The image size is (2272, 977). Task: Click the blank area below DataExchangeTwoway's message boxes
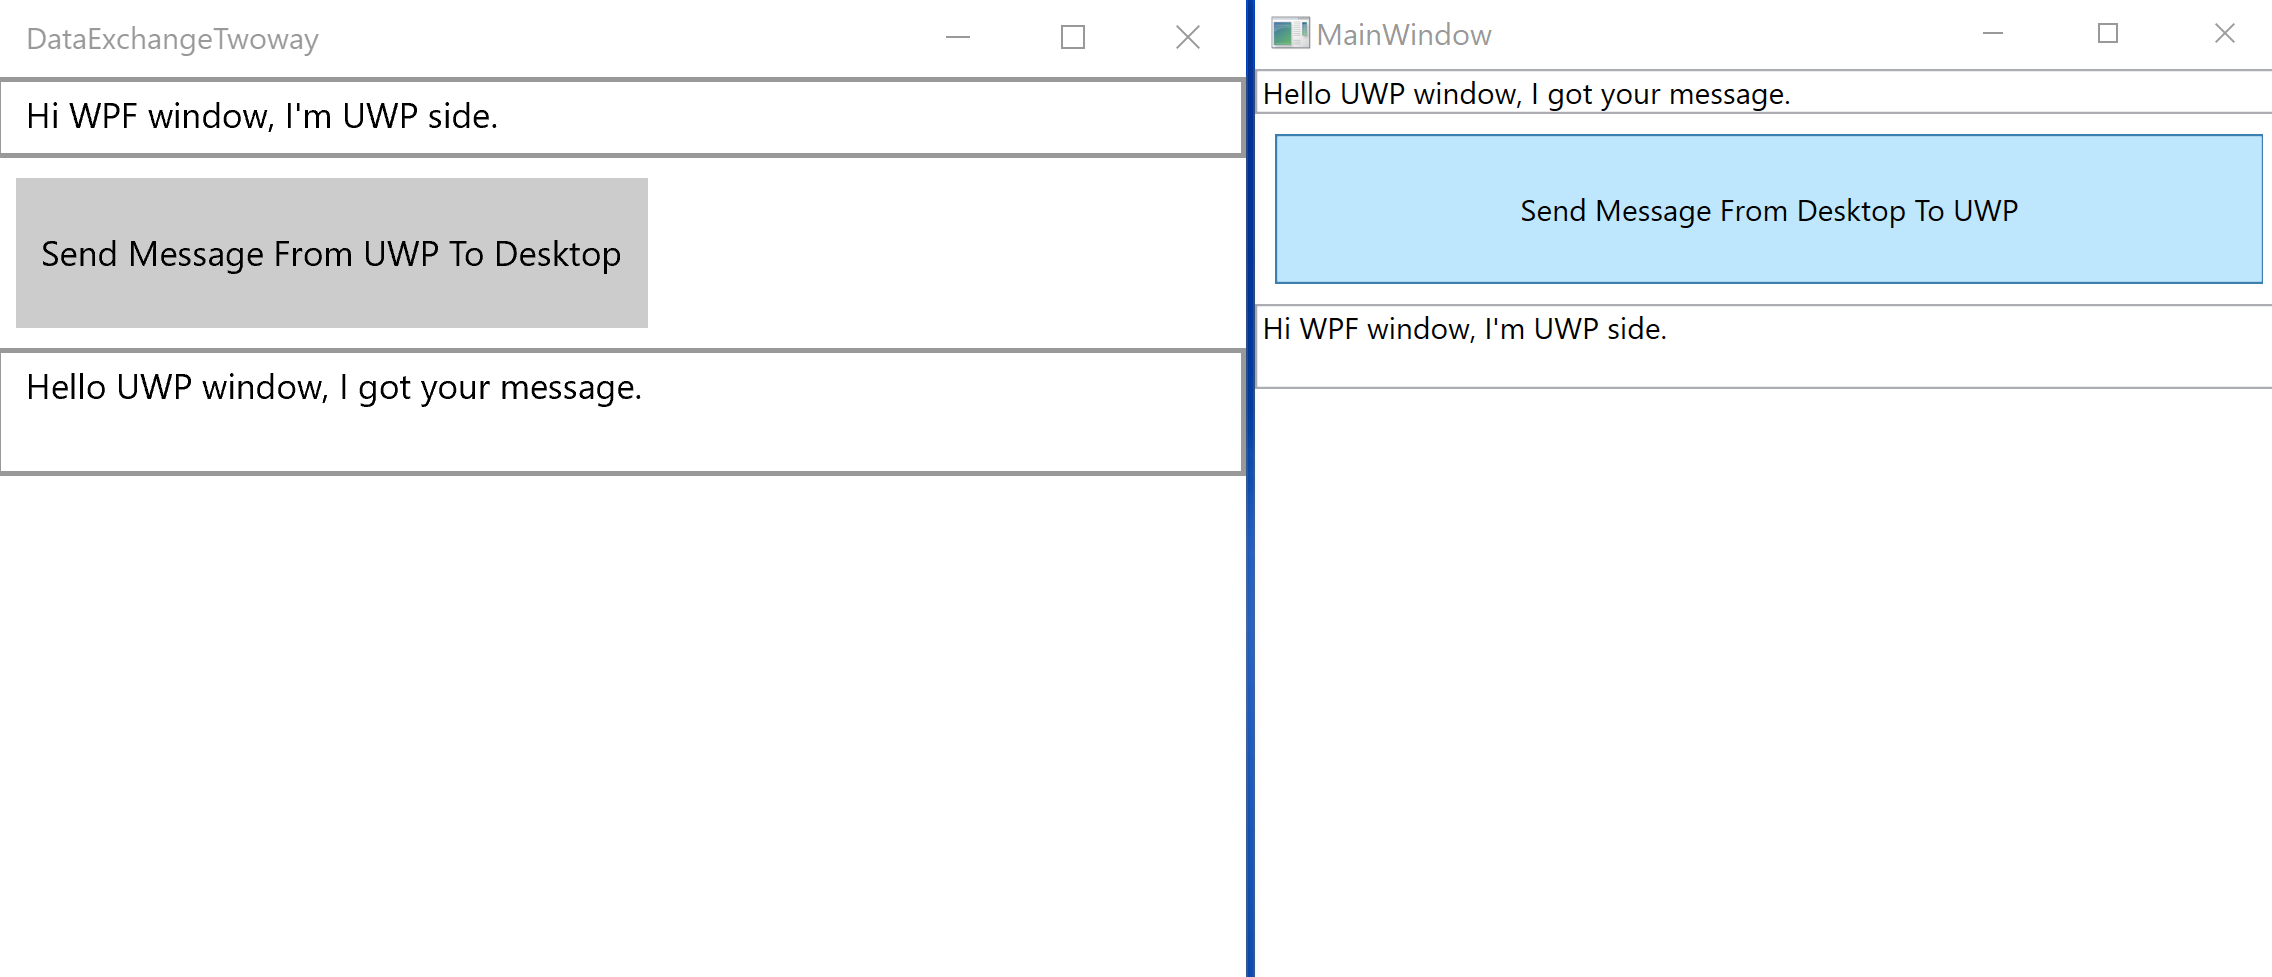click(620, 720)
